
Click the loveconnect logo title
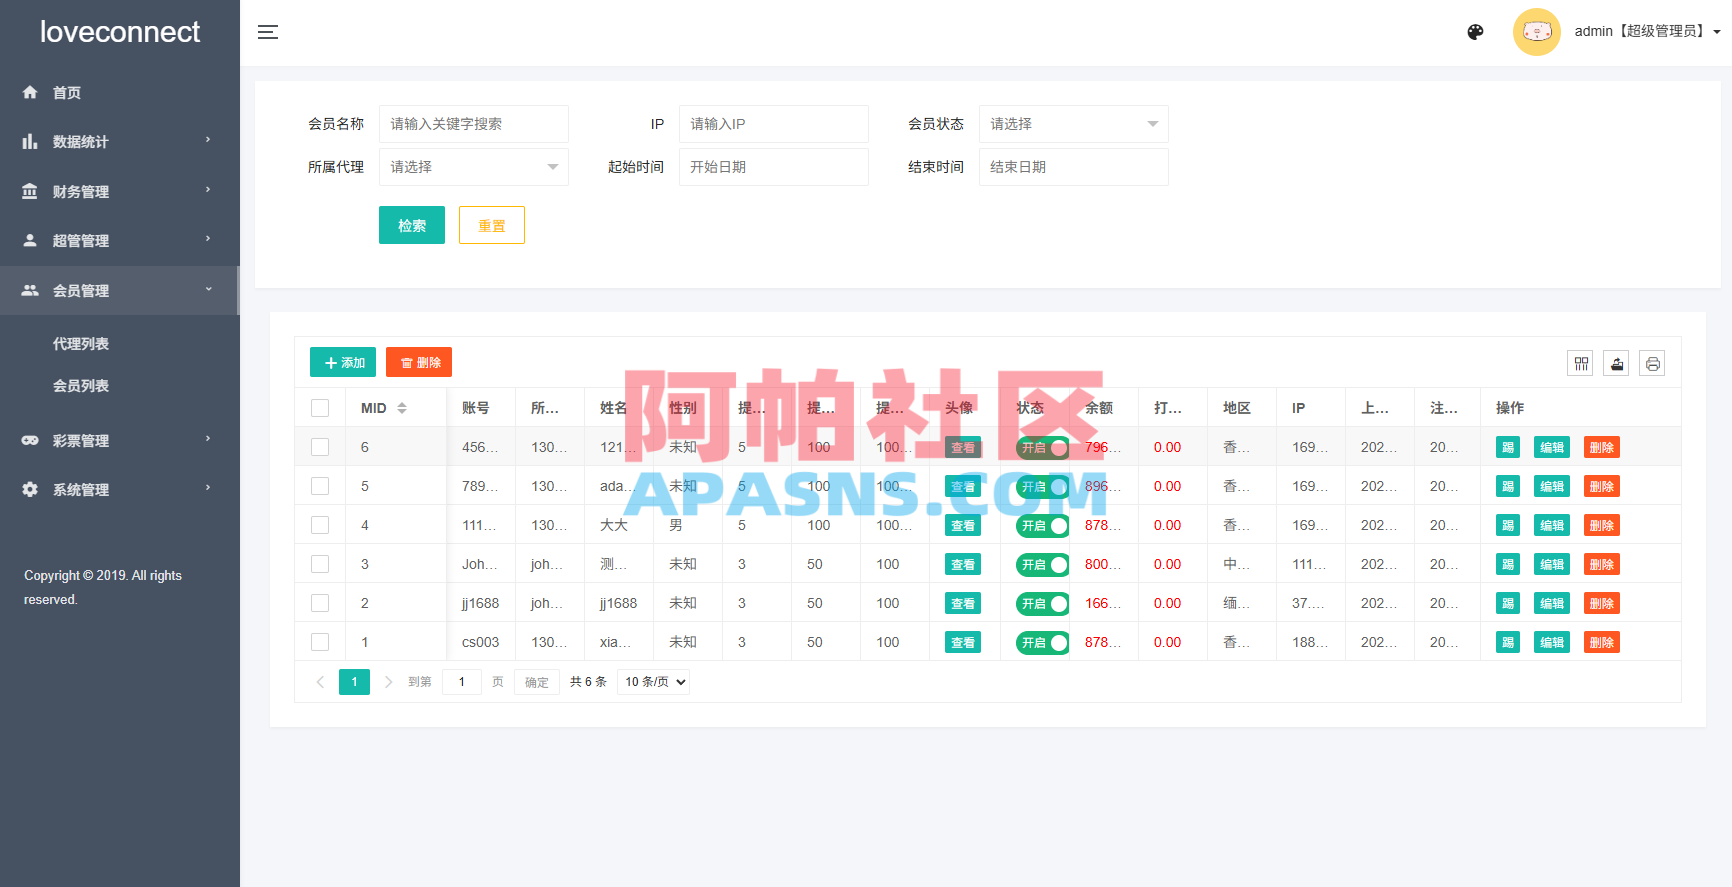[120, 32]
